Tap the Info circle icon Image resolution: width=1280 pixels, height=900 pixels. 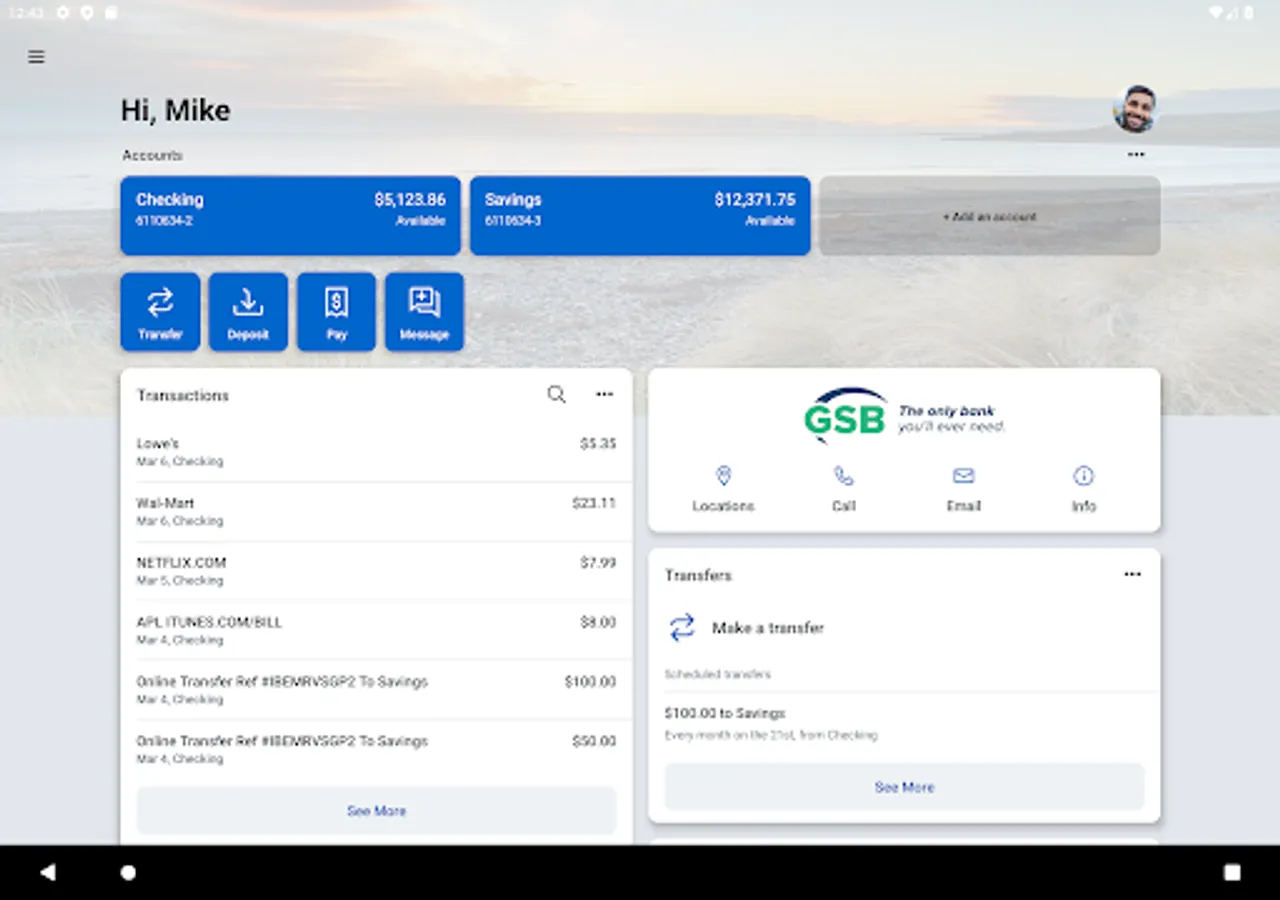point(1084,476)
